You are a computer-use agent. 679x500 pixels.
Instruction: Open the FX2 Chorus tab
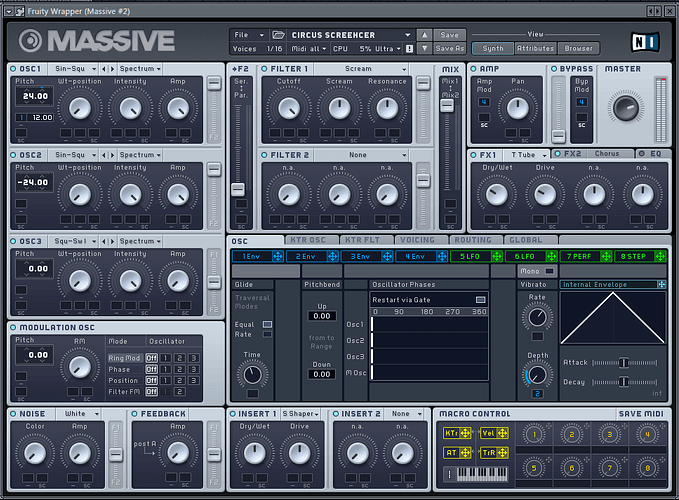point(592,154)
